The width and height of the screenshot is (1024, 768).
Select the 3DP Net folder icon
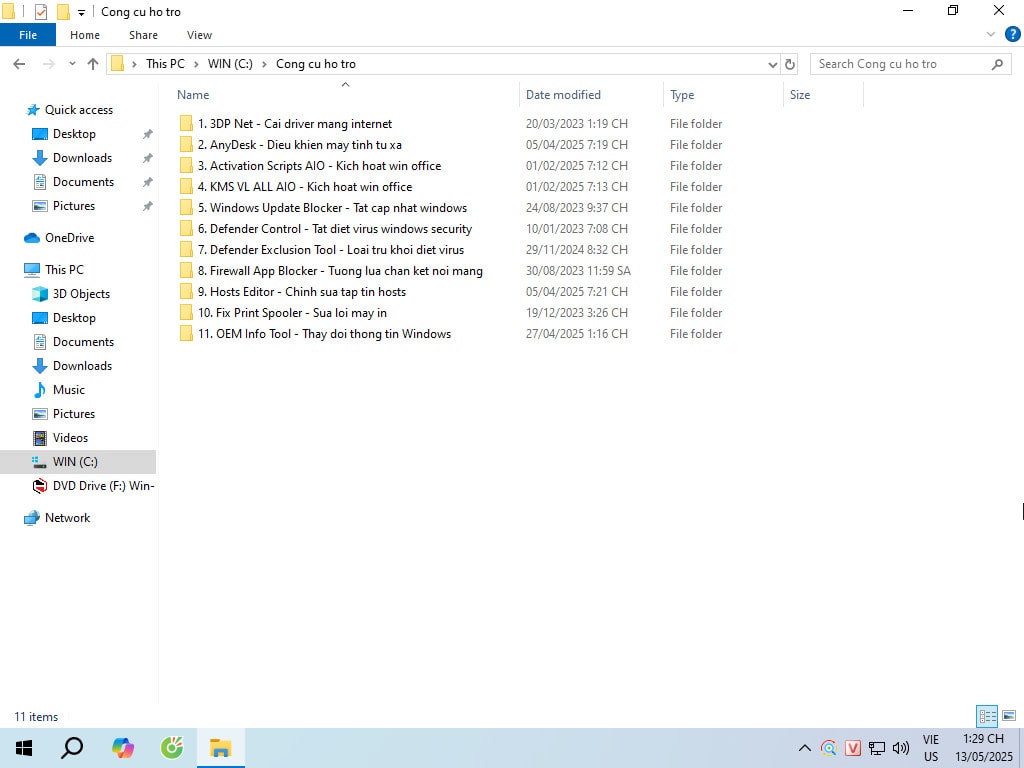click(x=186, y=123)
